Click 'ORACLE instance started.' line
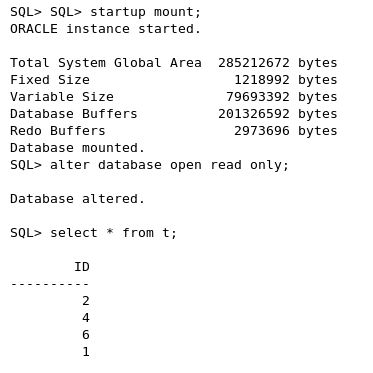 click(105, 29)
